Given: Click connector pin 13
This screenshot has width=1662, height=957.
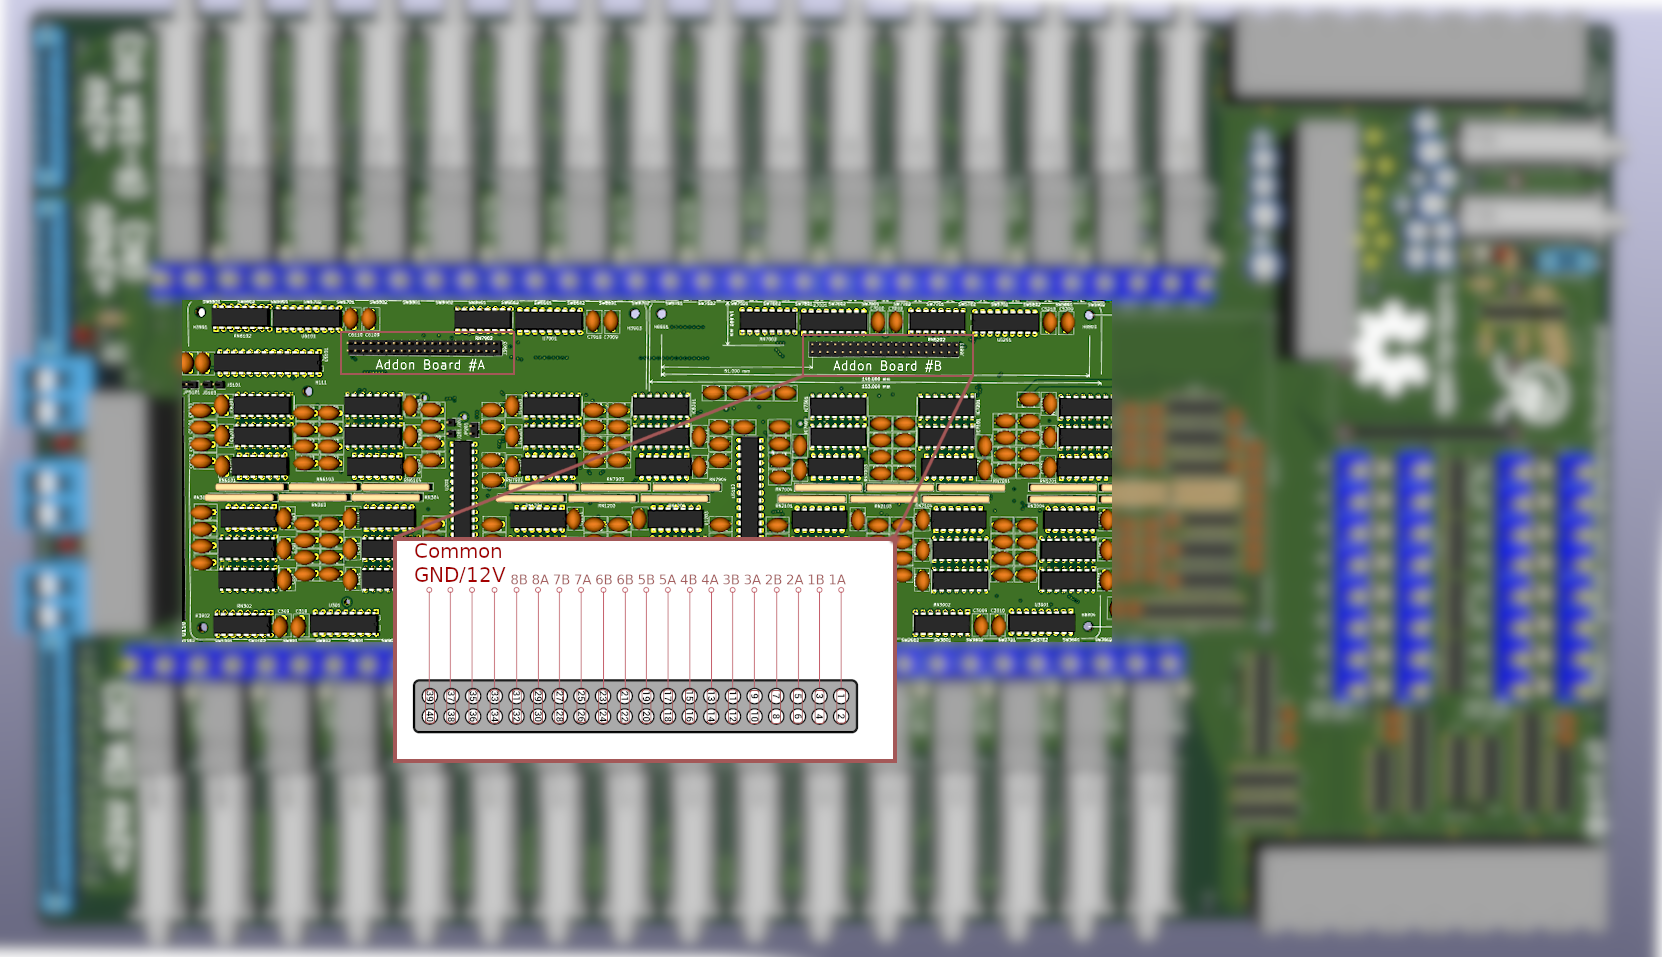Looking at the screenshot, I should point(711,696).
